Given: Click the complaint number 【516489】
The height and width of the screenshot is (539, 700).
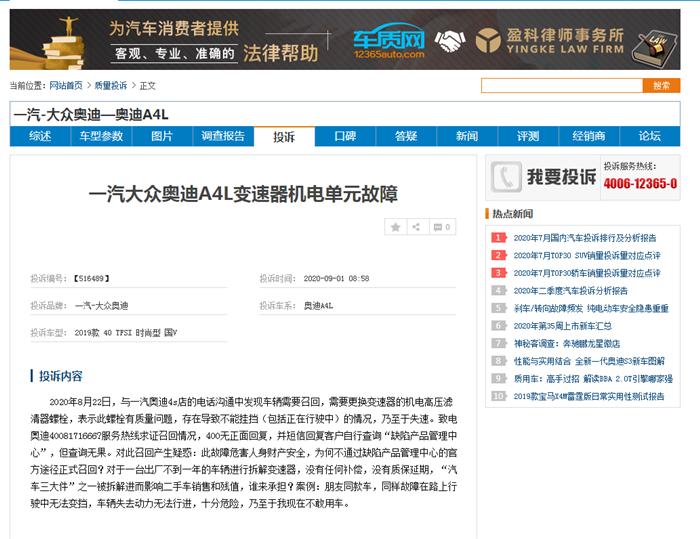Looking at the screenshot, I should click(92, 279).
